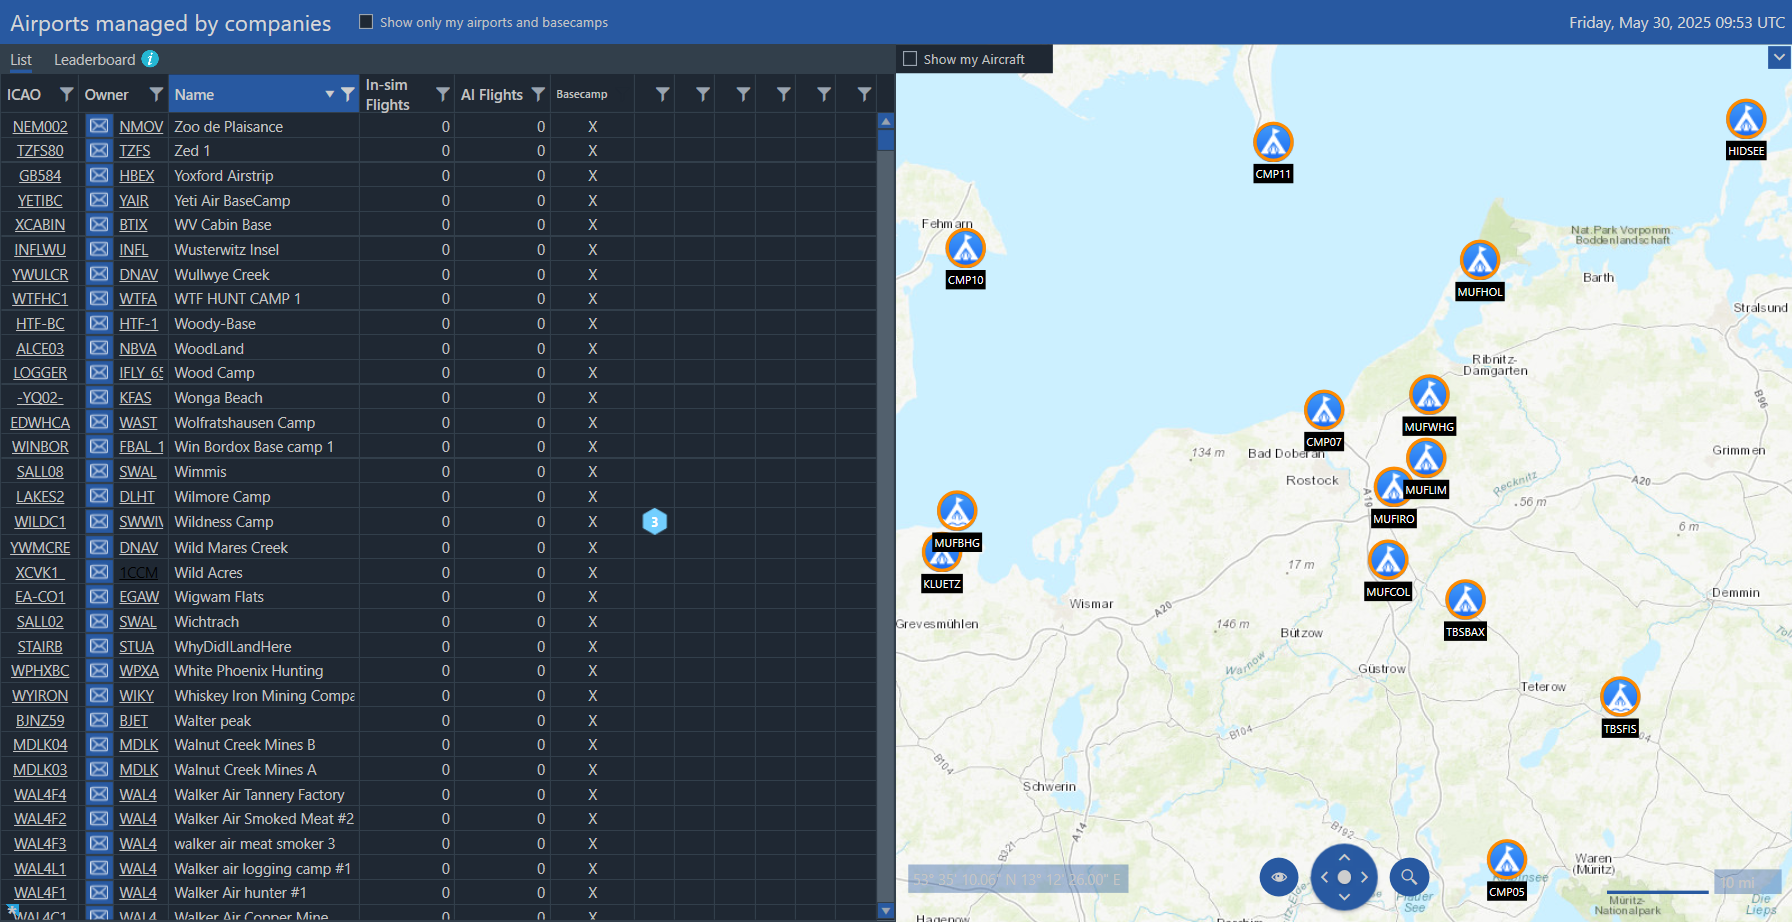
Task: Open owner link DLHT
Action: tap(137, 497)
